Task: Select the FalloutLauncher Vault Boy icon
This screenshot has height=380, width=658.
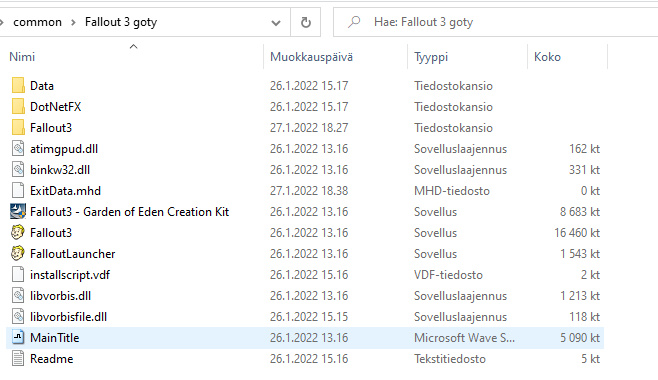Action: click(18, 253)
